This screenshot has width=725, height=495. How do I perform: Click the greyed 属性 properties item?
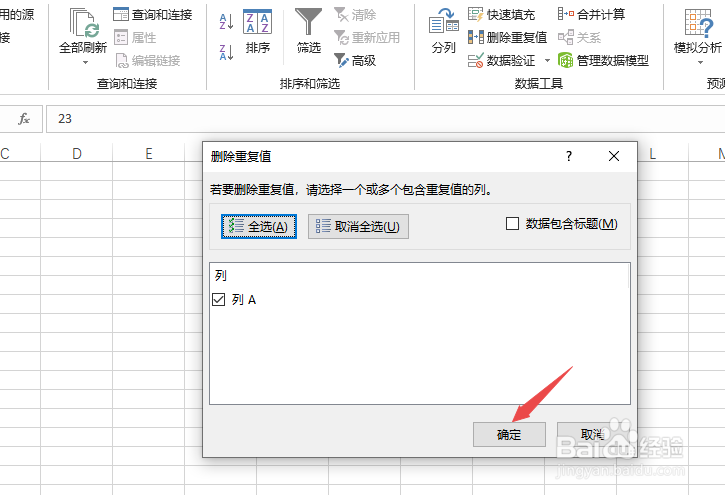pos(135,37)
